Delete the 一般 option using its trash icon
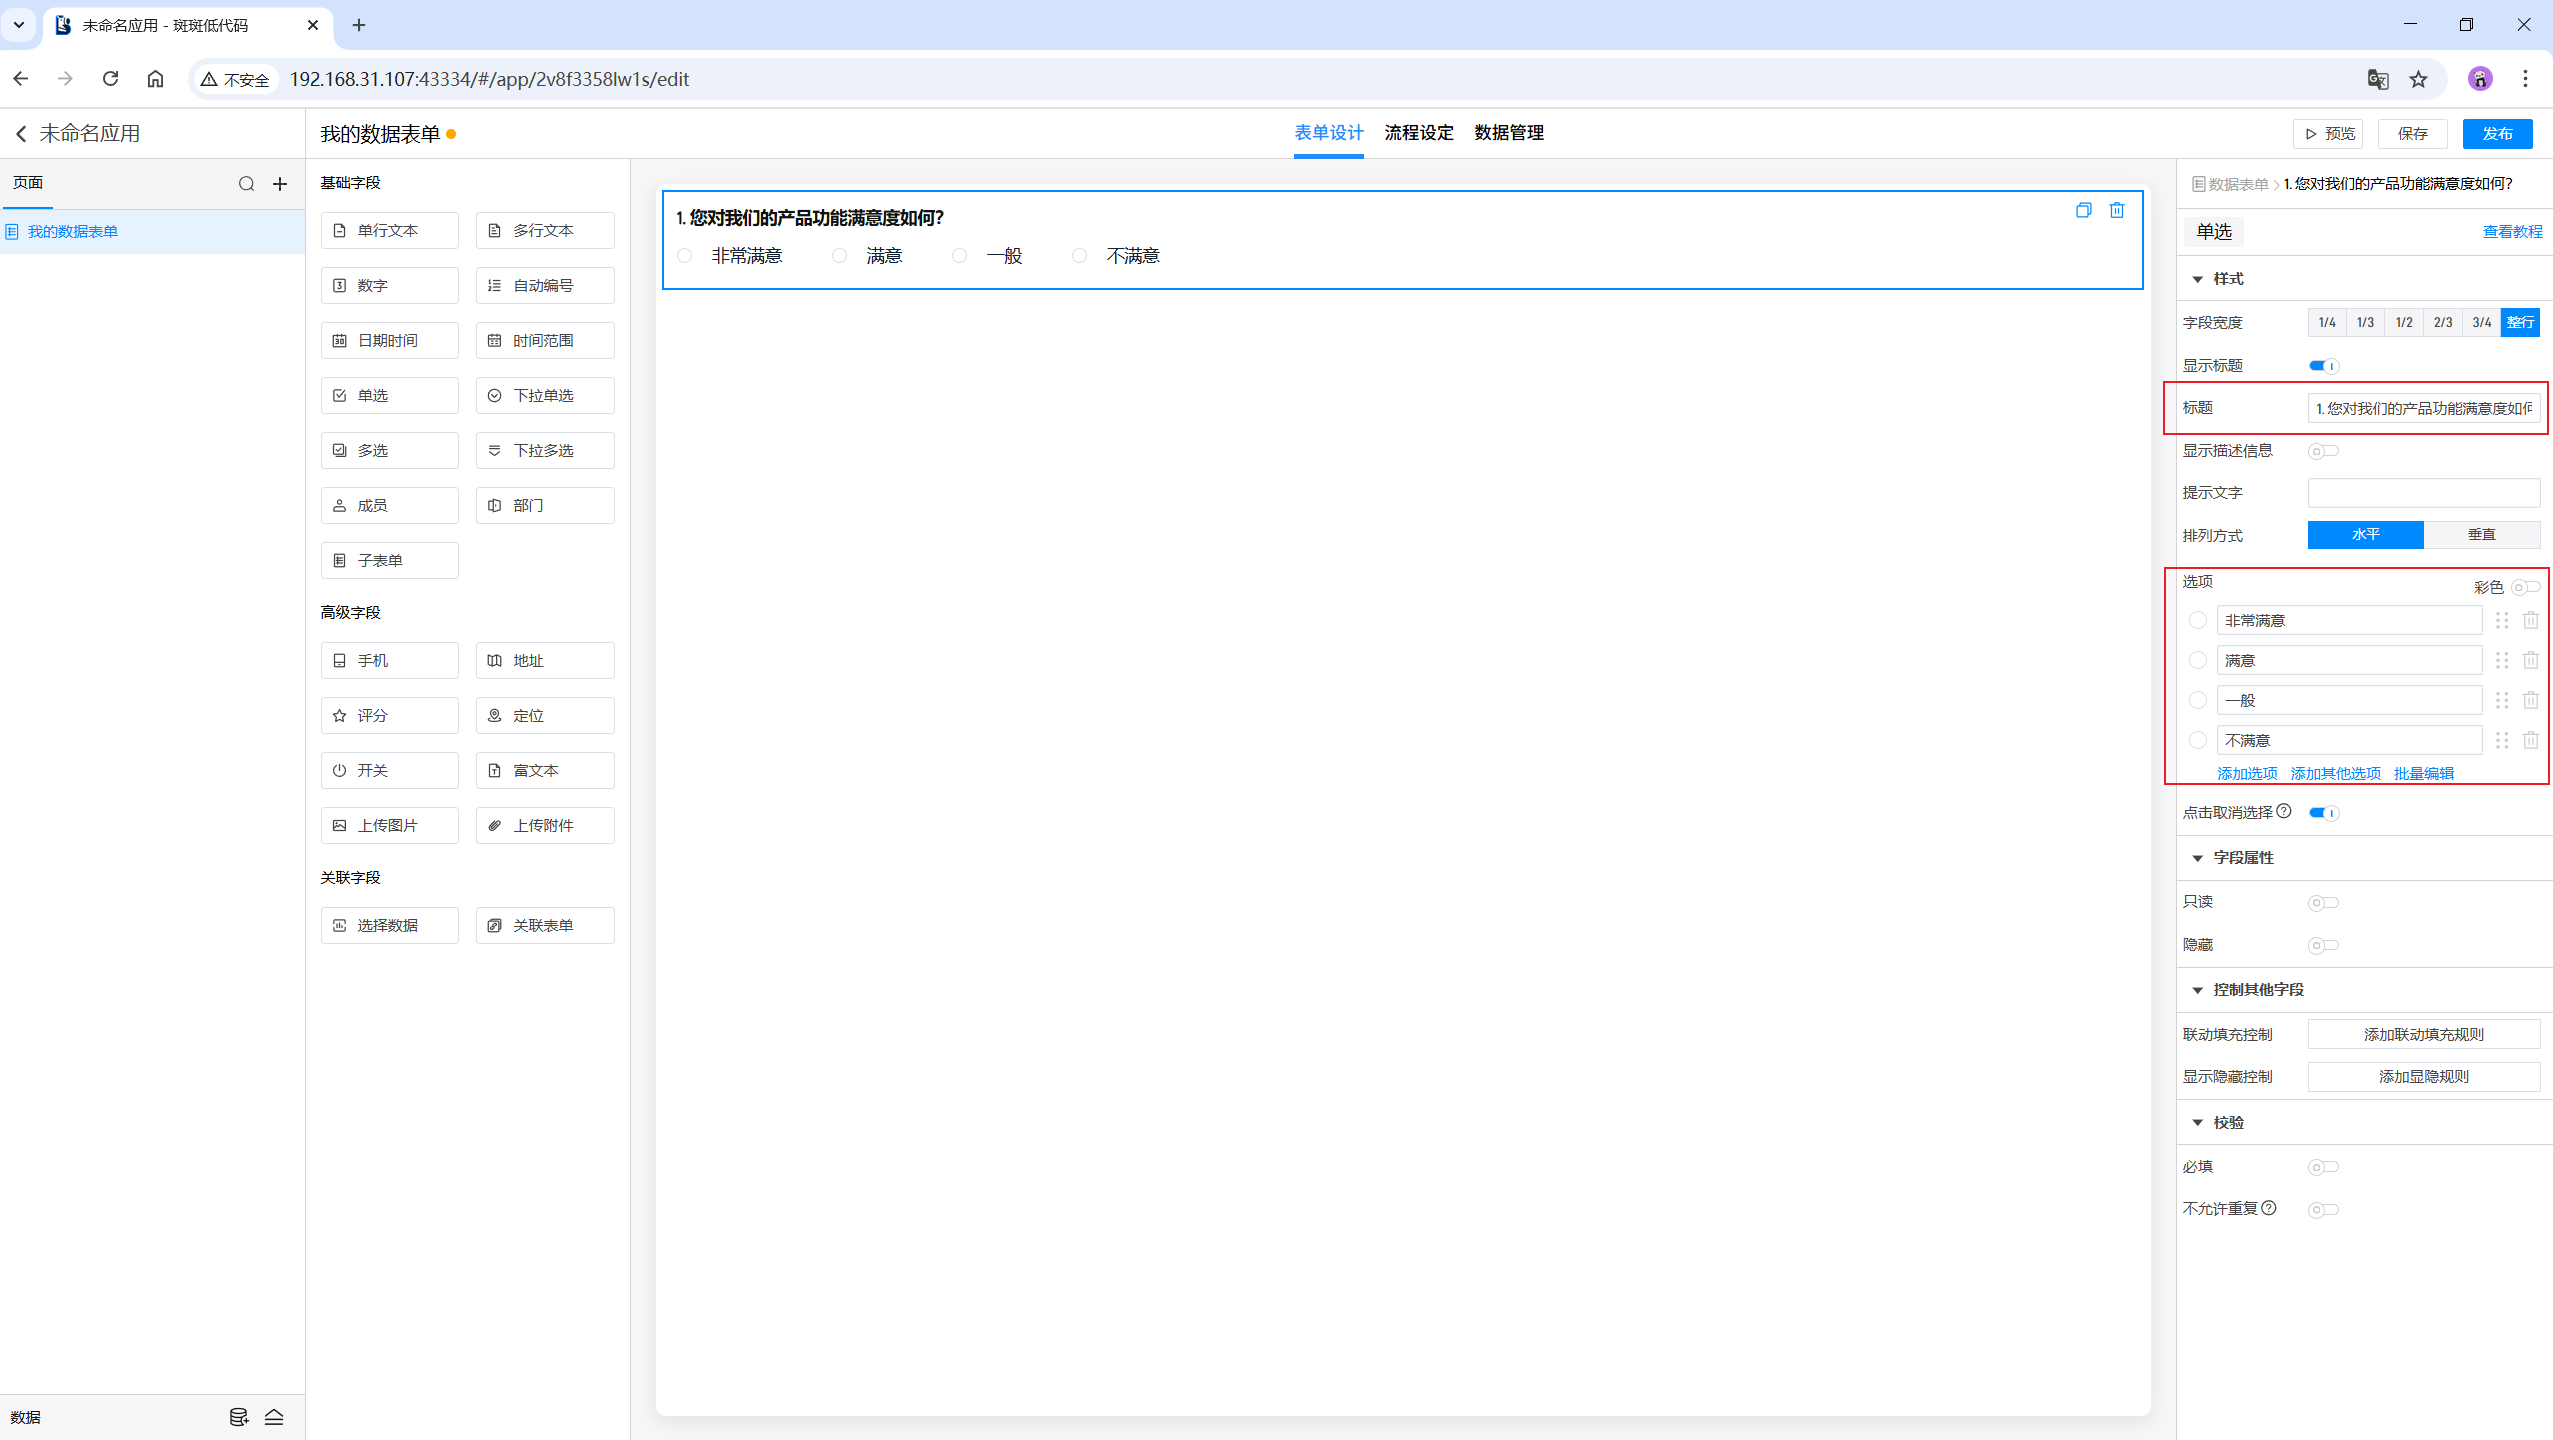Viewport: 2553px width, 1440px height. point(2530,700)
